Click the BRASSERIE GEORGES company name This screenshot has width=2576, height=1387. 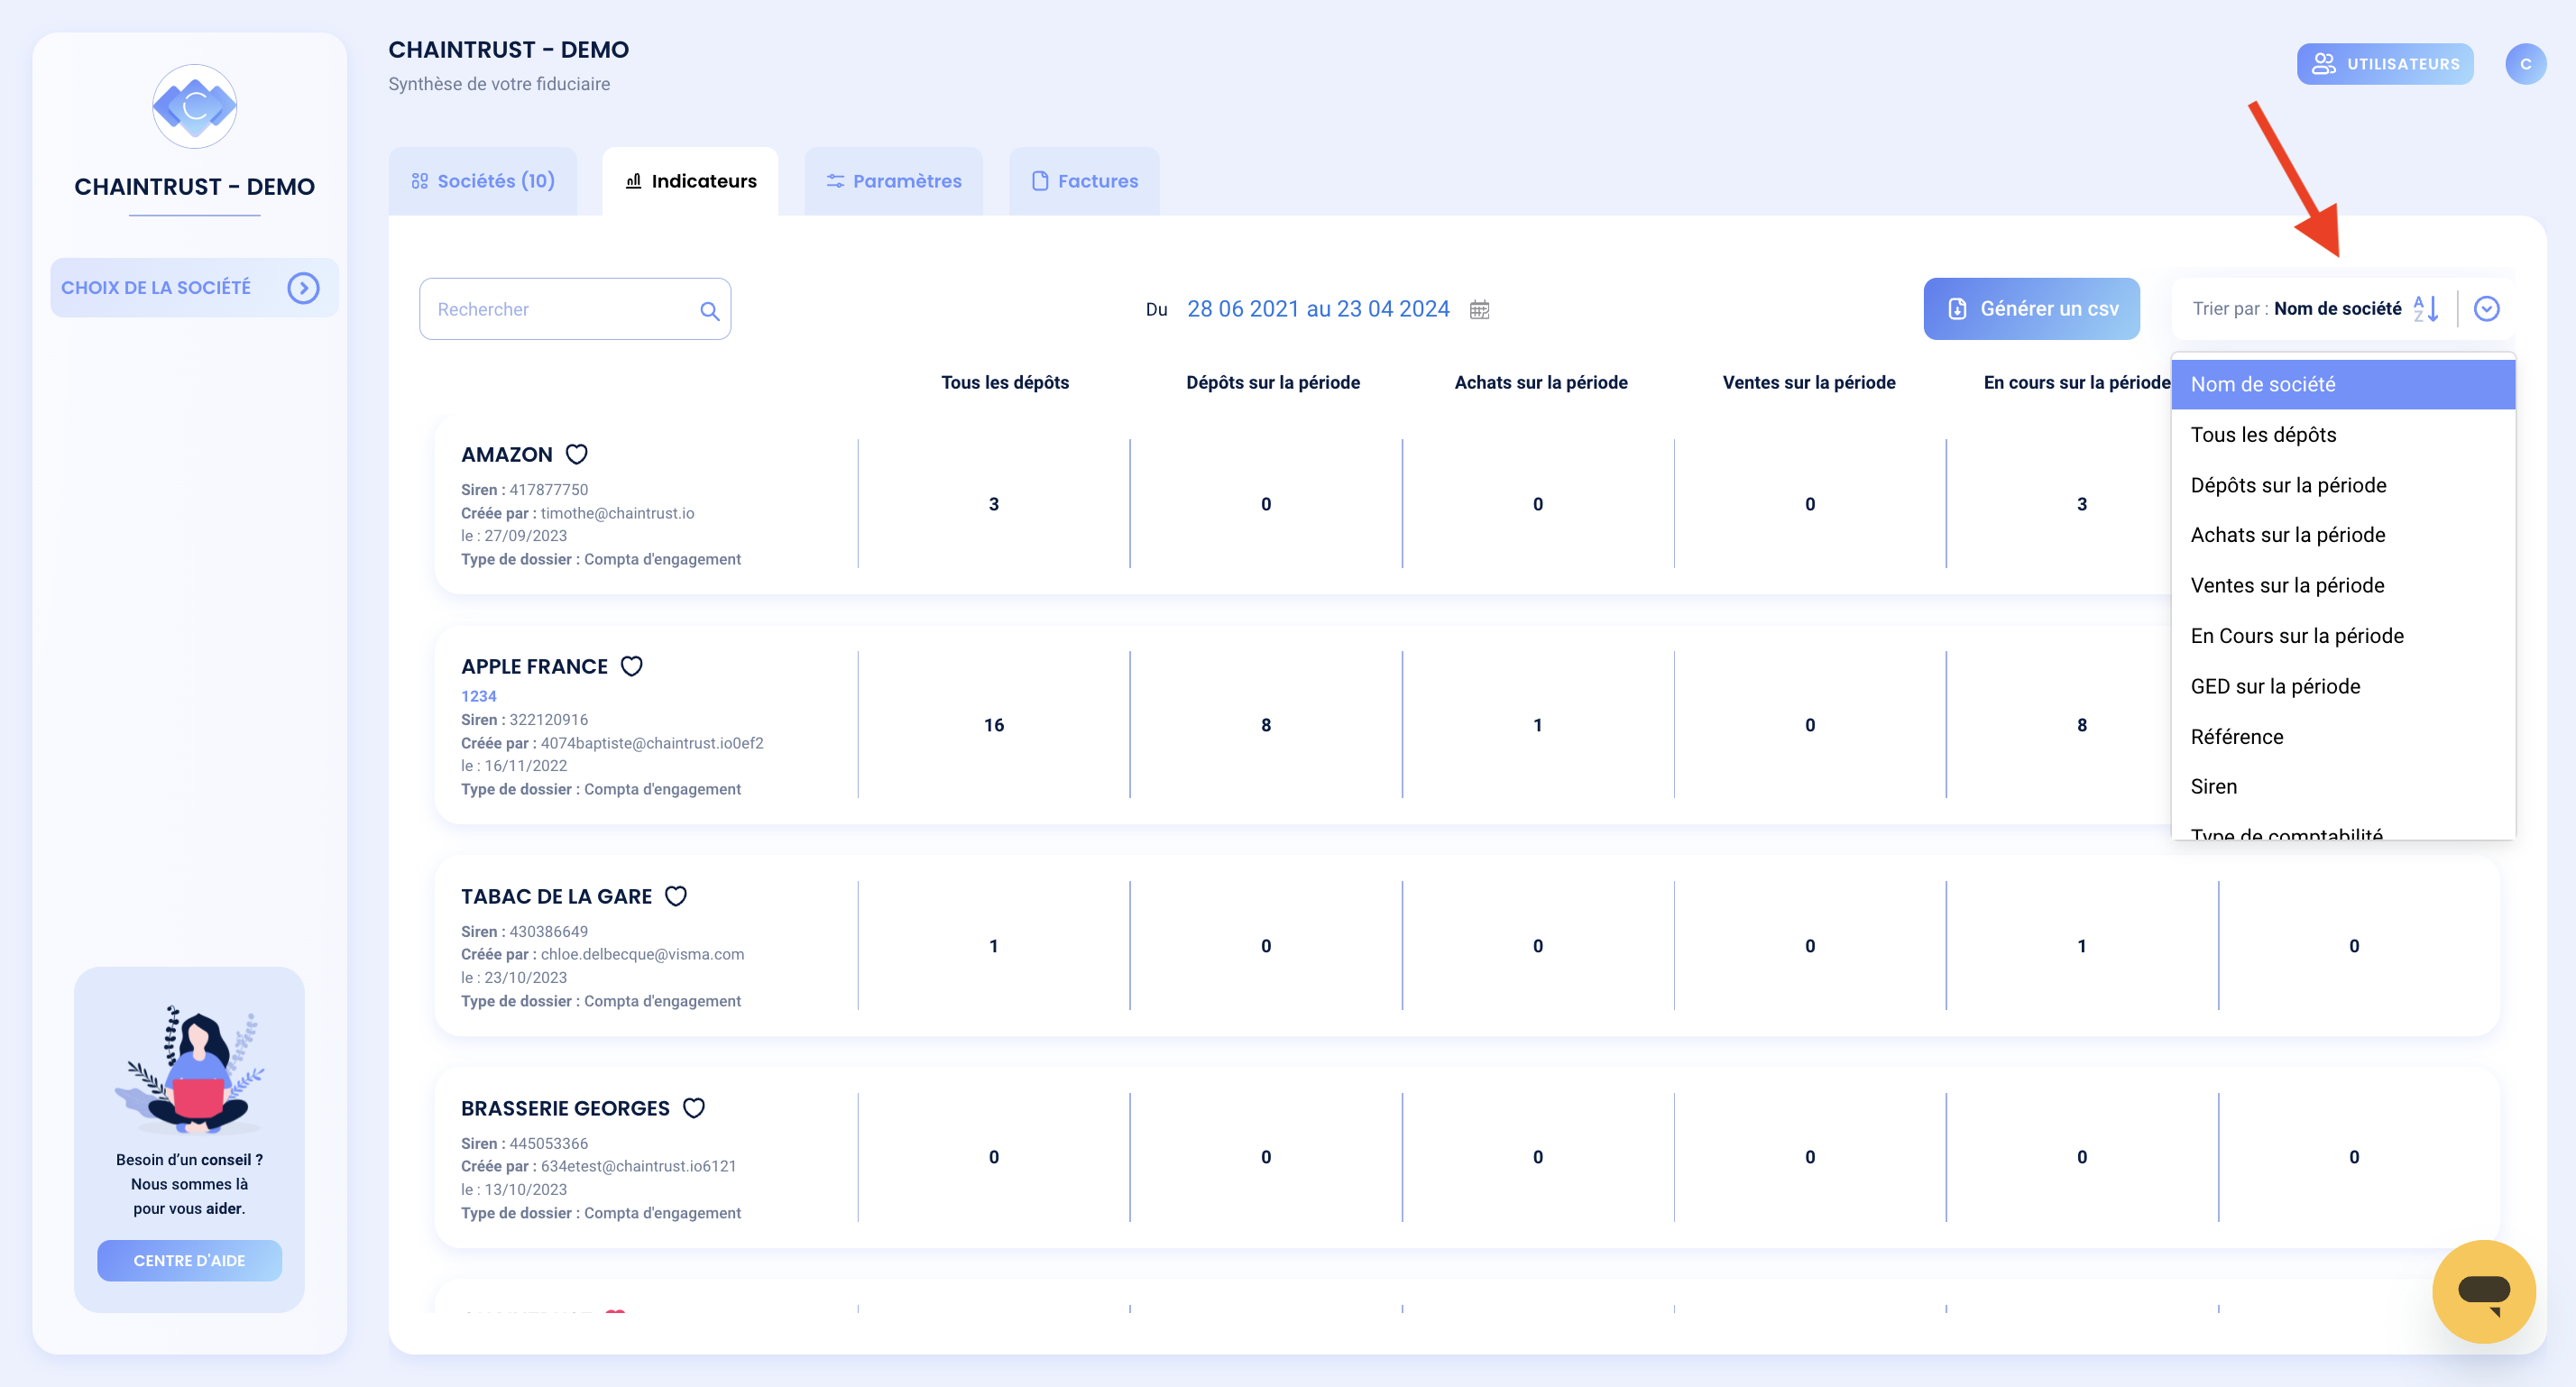(x=565, y=1109)
